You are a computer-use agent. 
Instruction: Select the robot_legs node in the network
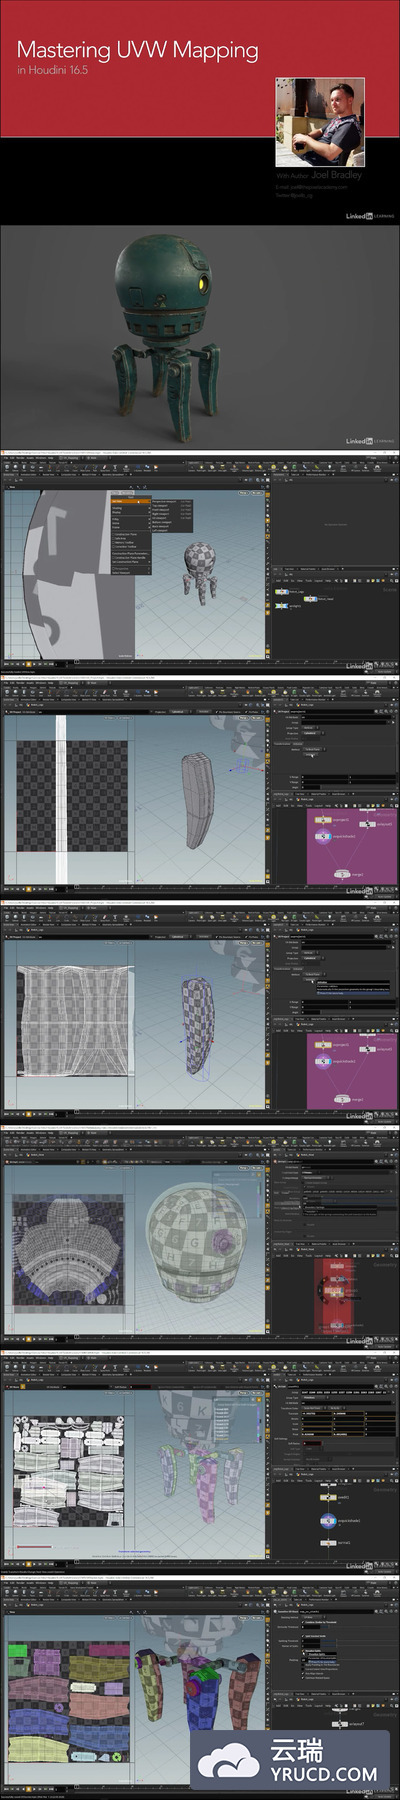(282, 591)
